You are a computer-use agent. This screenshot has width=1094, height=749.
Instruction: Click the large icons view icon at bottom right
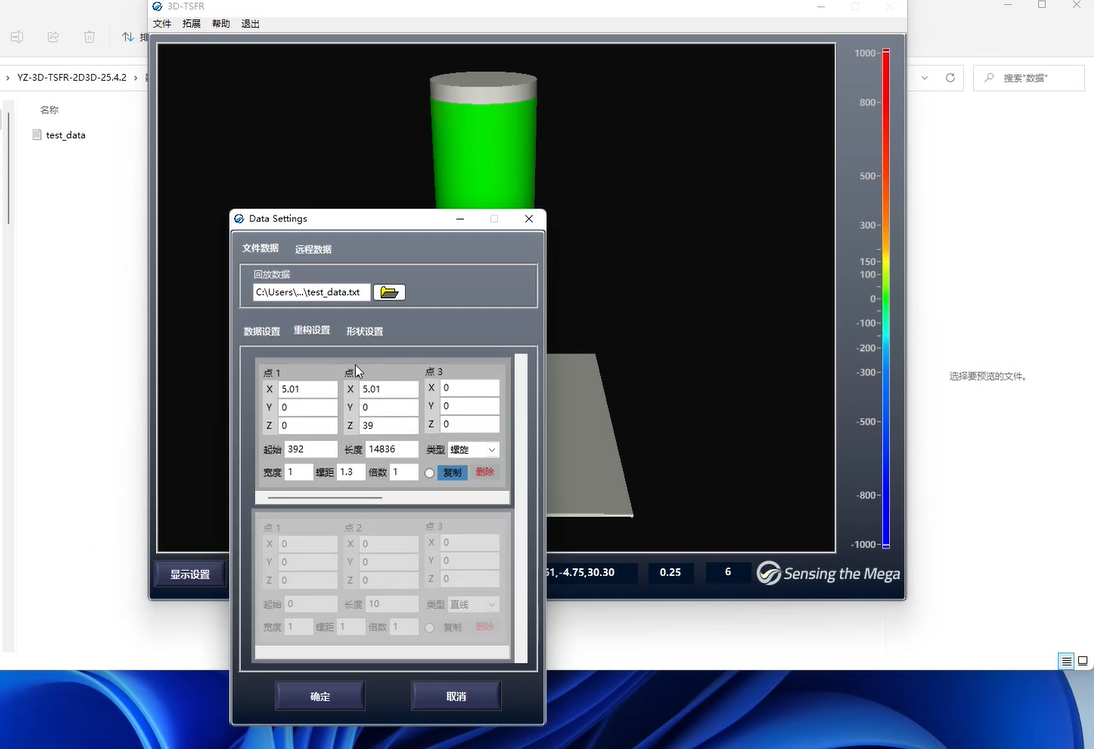(1082, 661)
